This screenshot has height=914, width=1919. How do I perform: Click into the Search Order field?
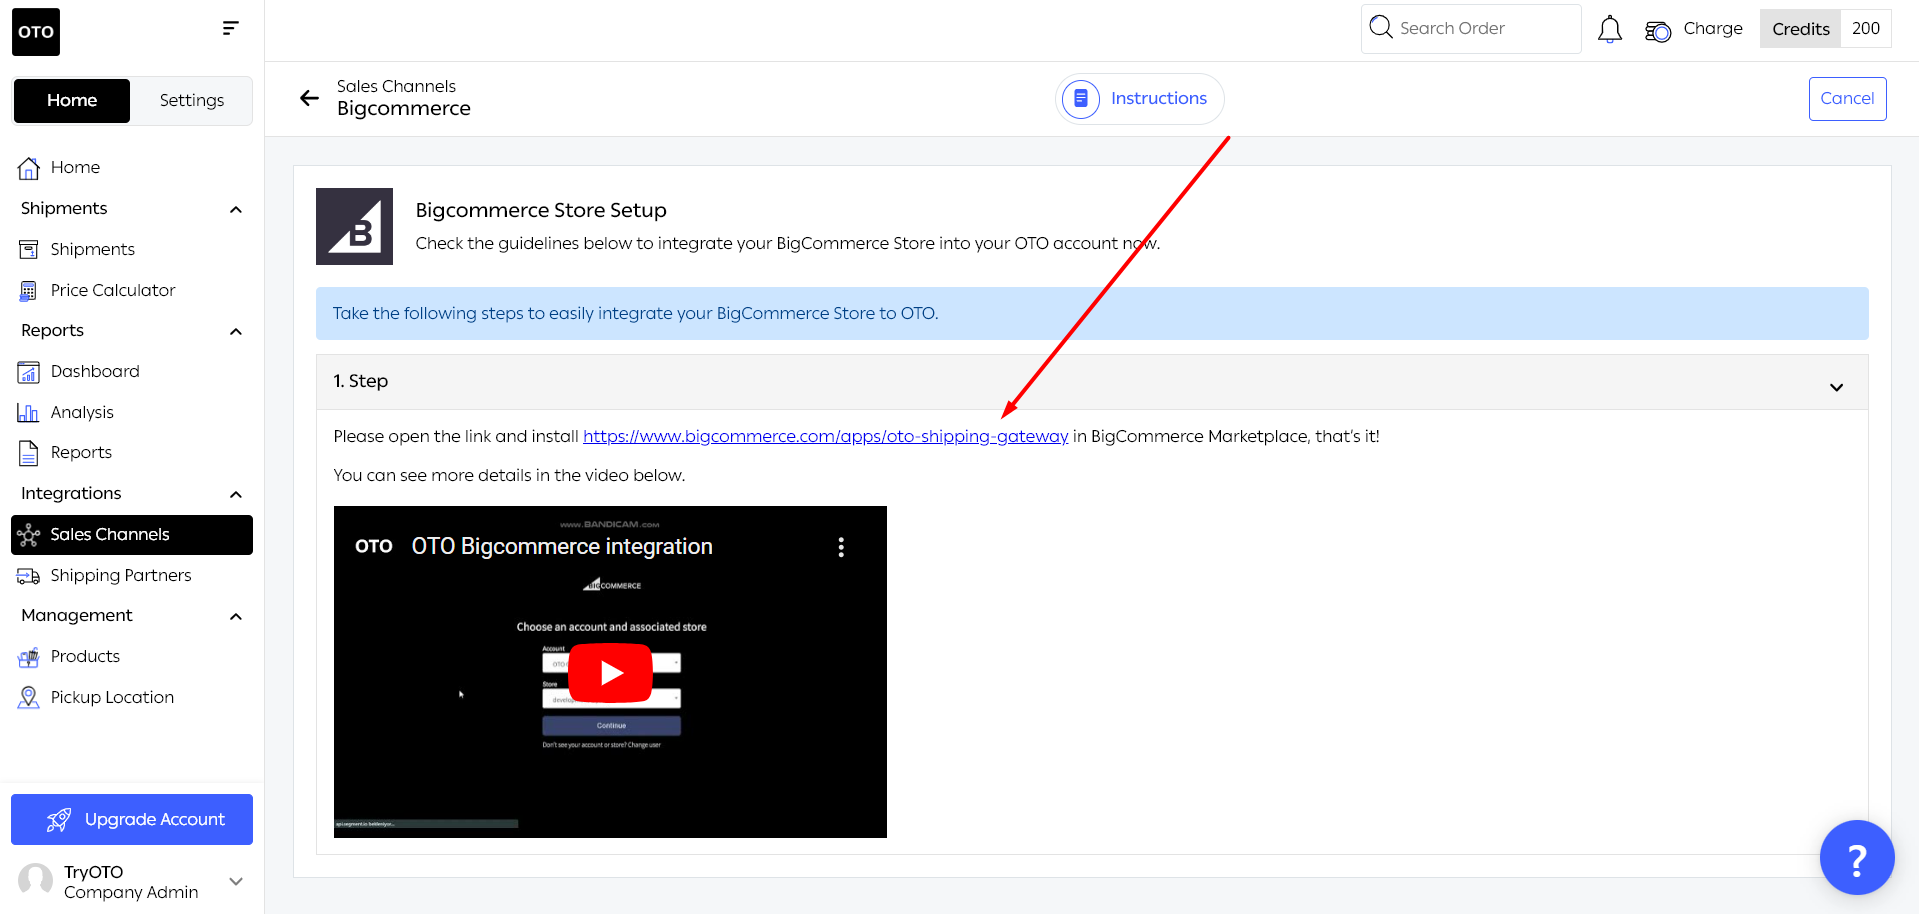[x=1470, y=28]
